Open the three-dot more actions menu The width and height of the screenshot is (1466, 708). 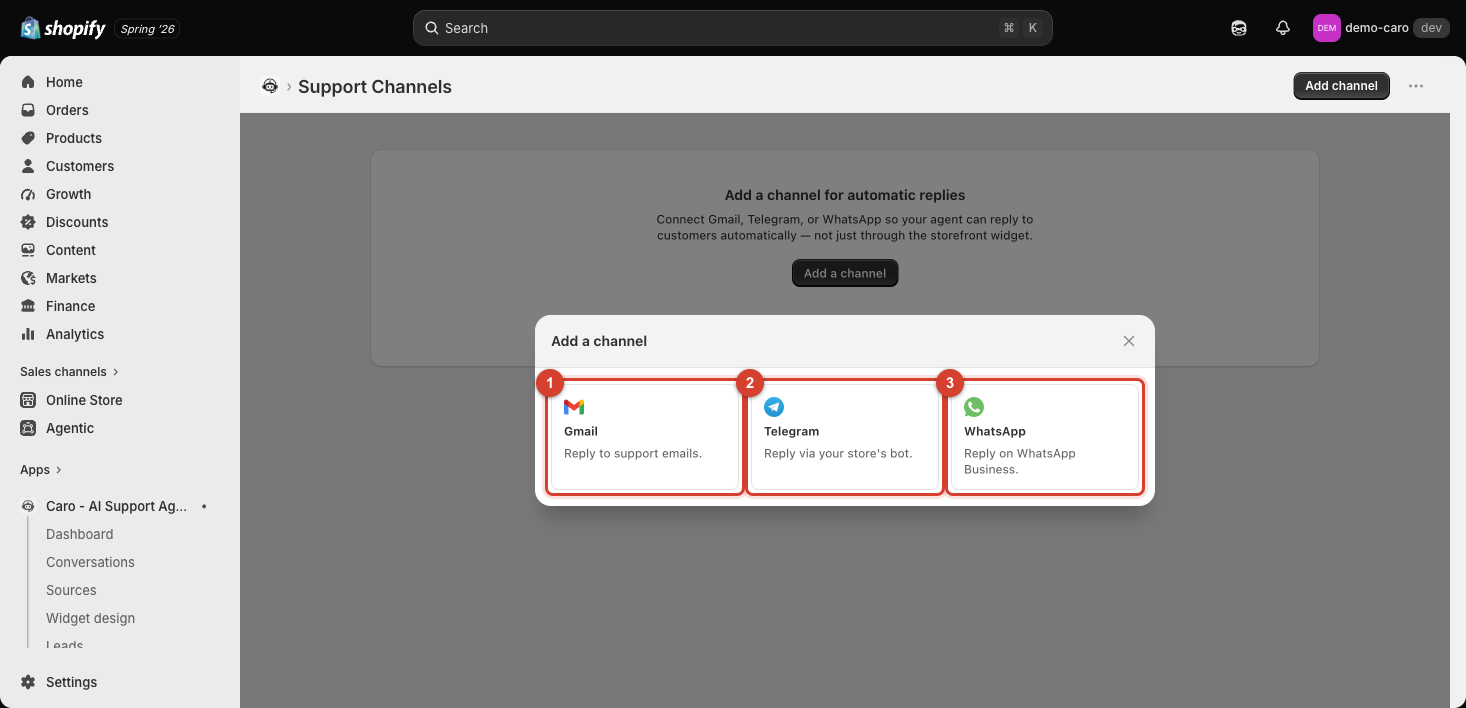pyautogui.click(x=1416, y=86)
